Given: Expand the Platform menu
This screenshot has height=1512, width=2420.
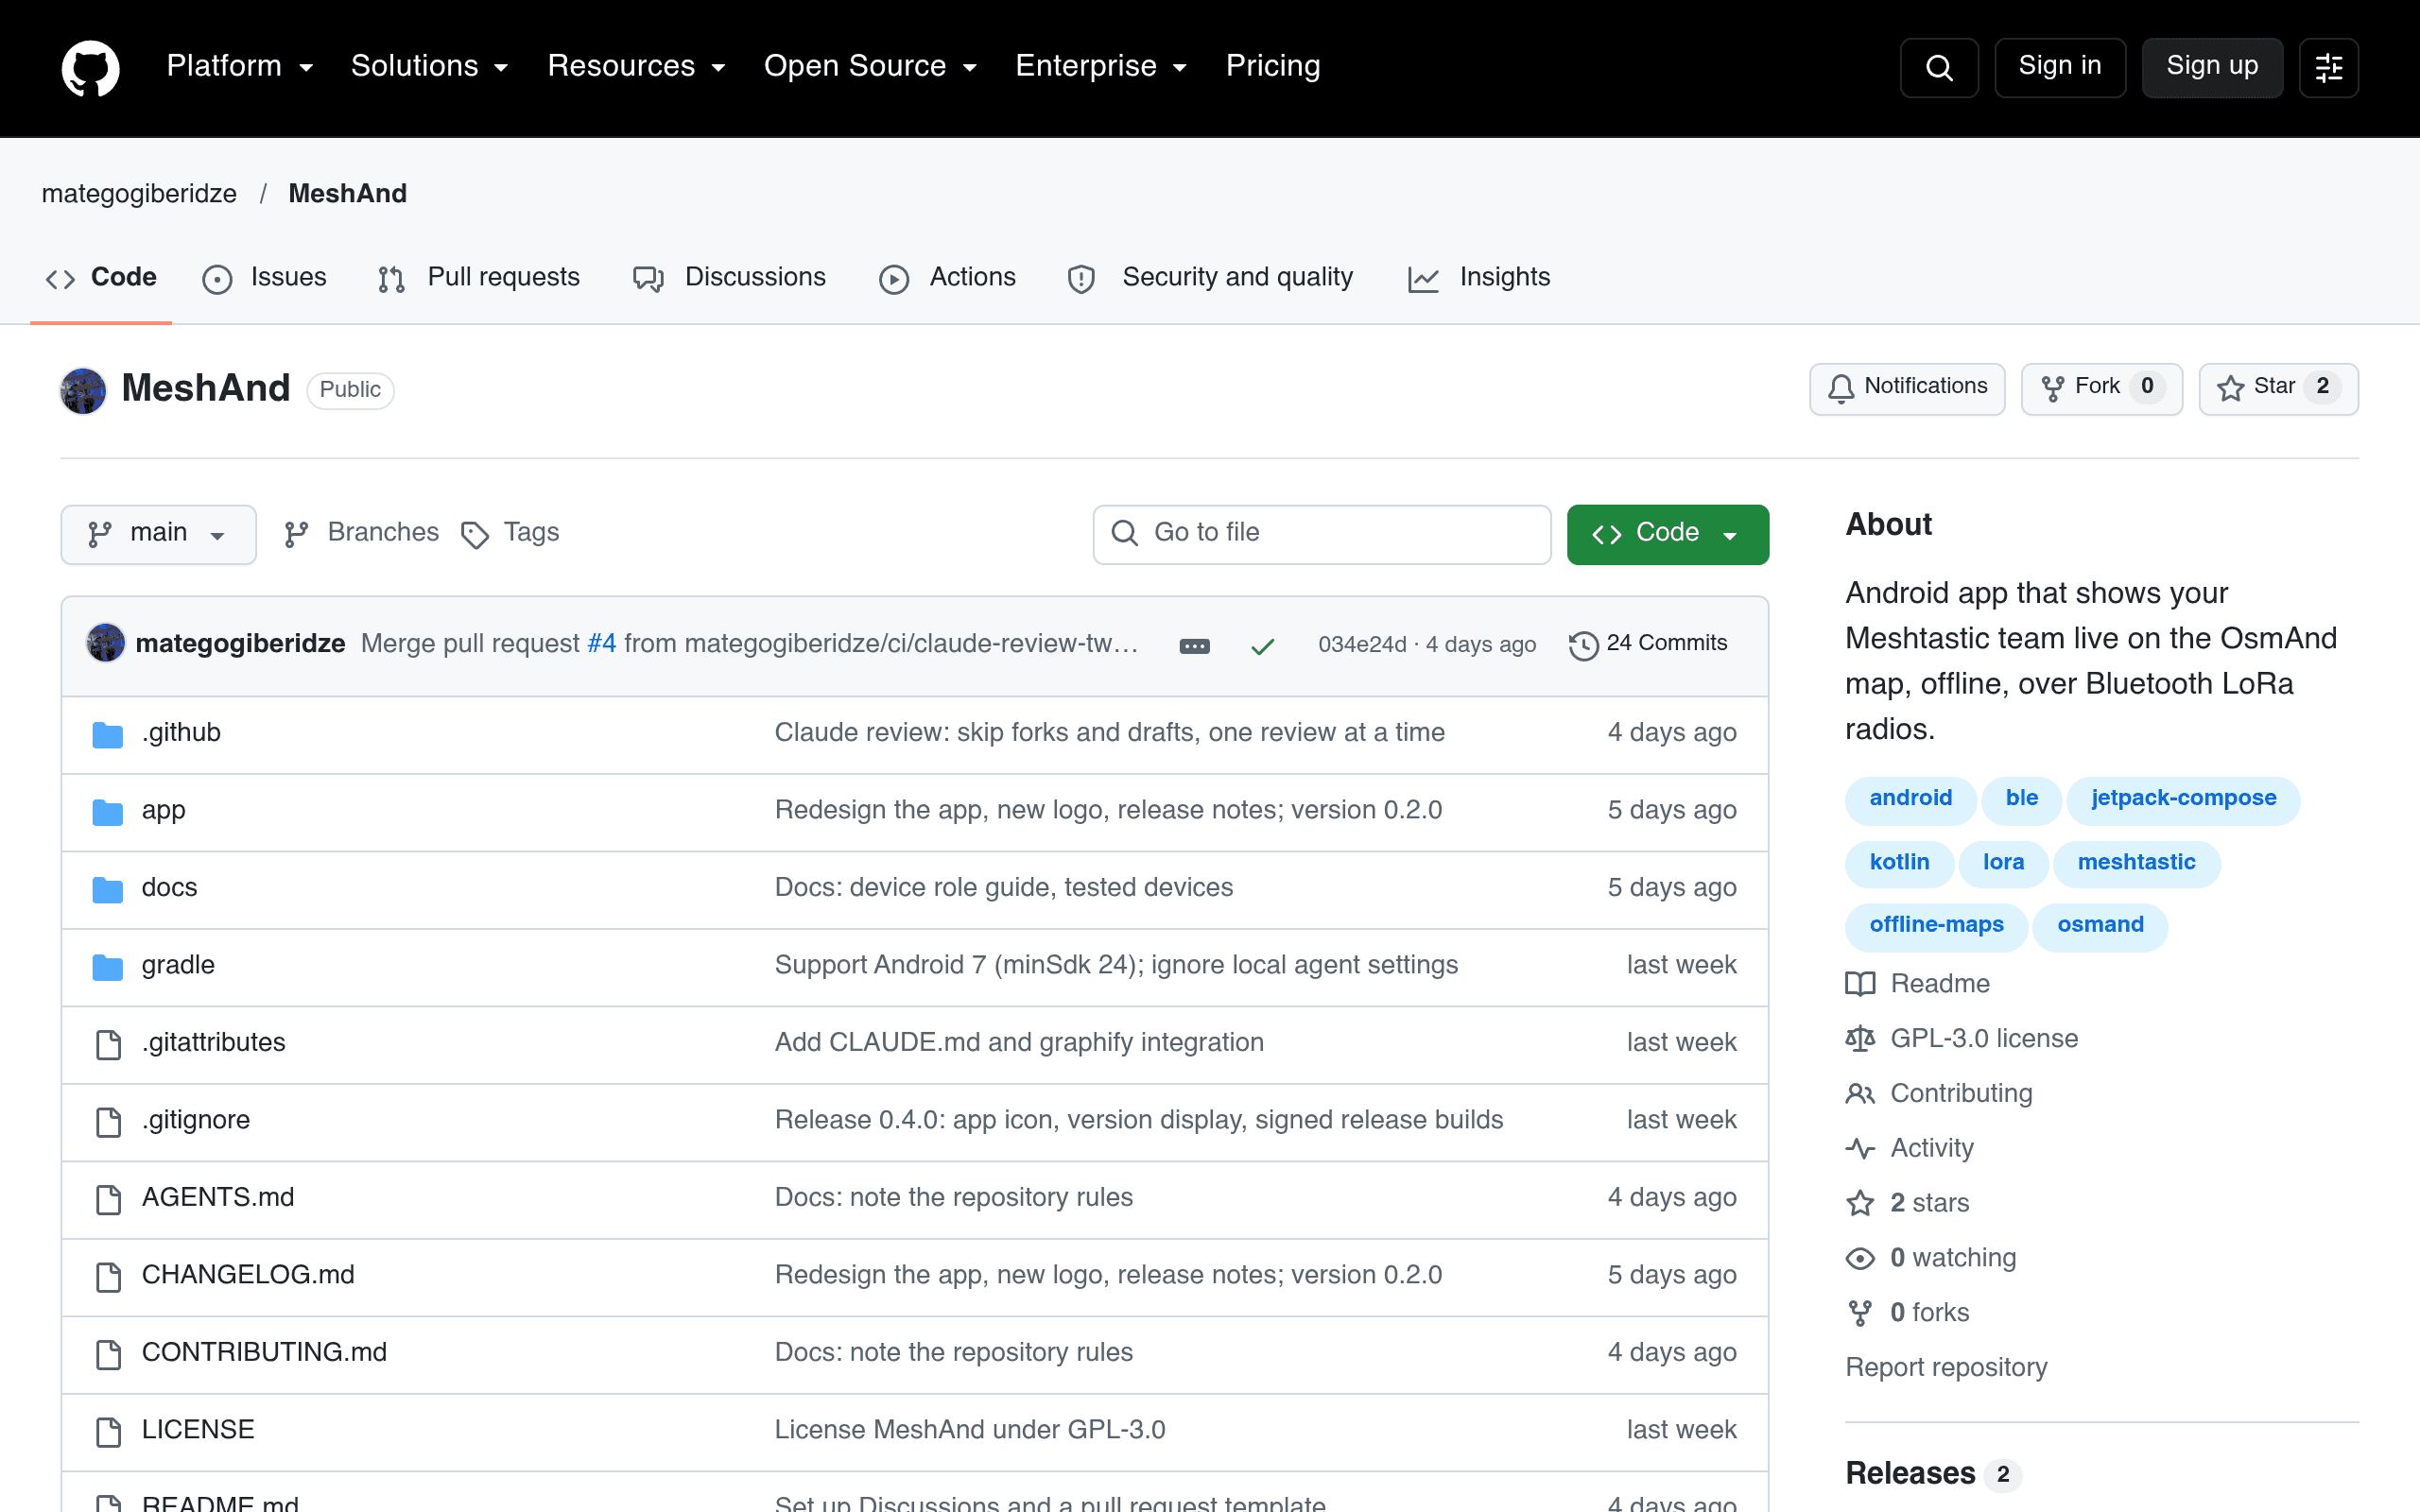Looking at the screenshot, I should pyautogui.click(x=240, y=66).
